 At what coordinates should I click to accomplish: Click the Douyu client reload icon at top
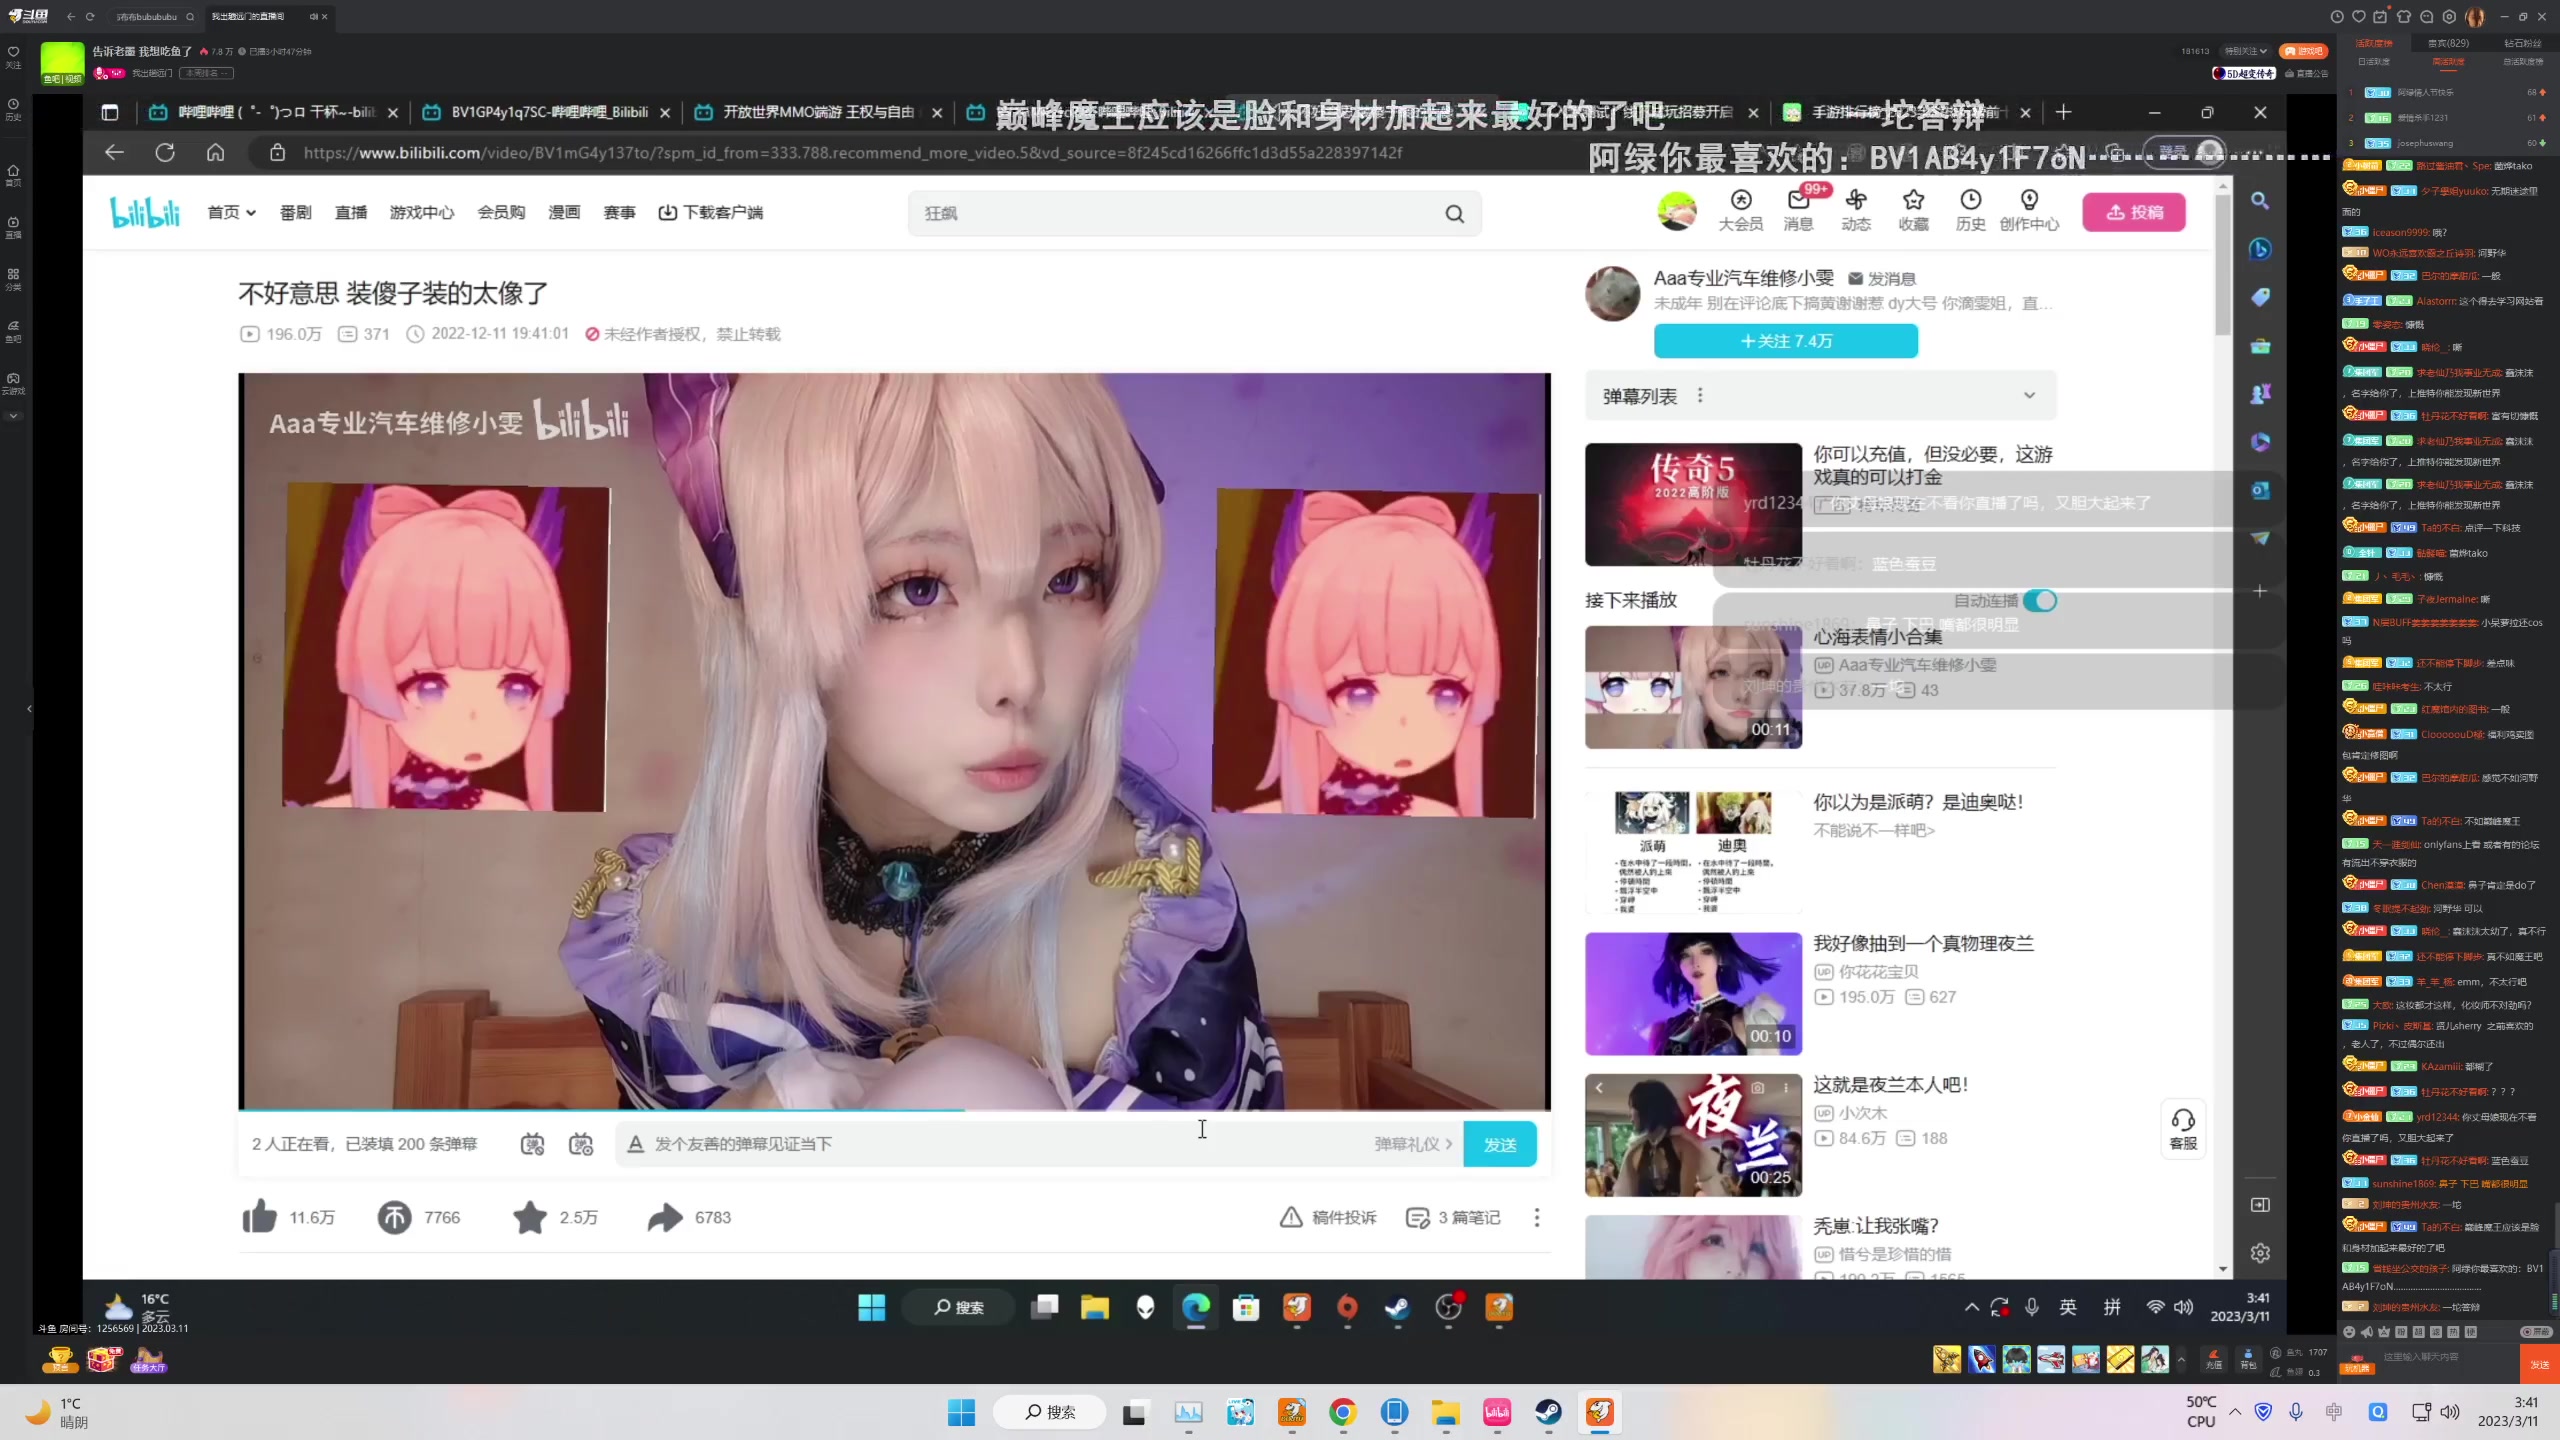90,16
